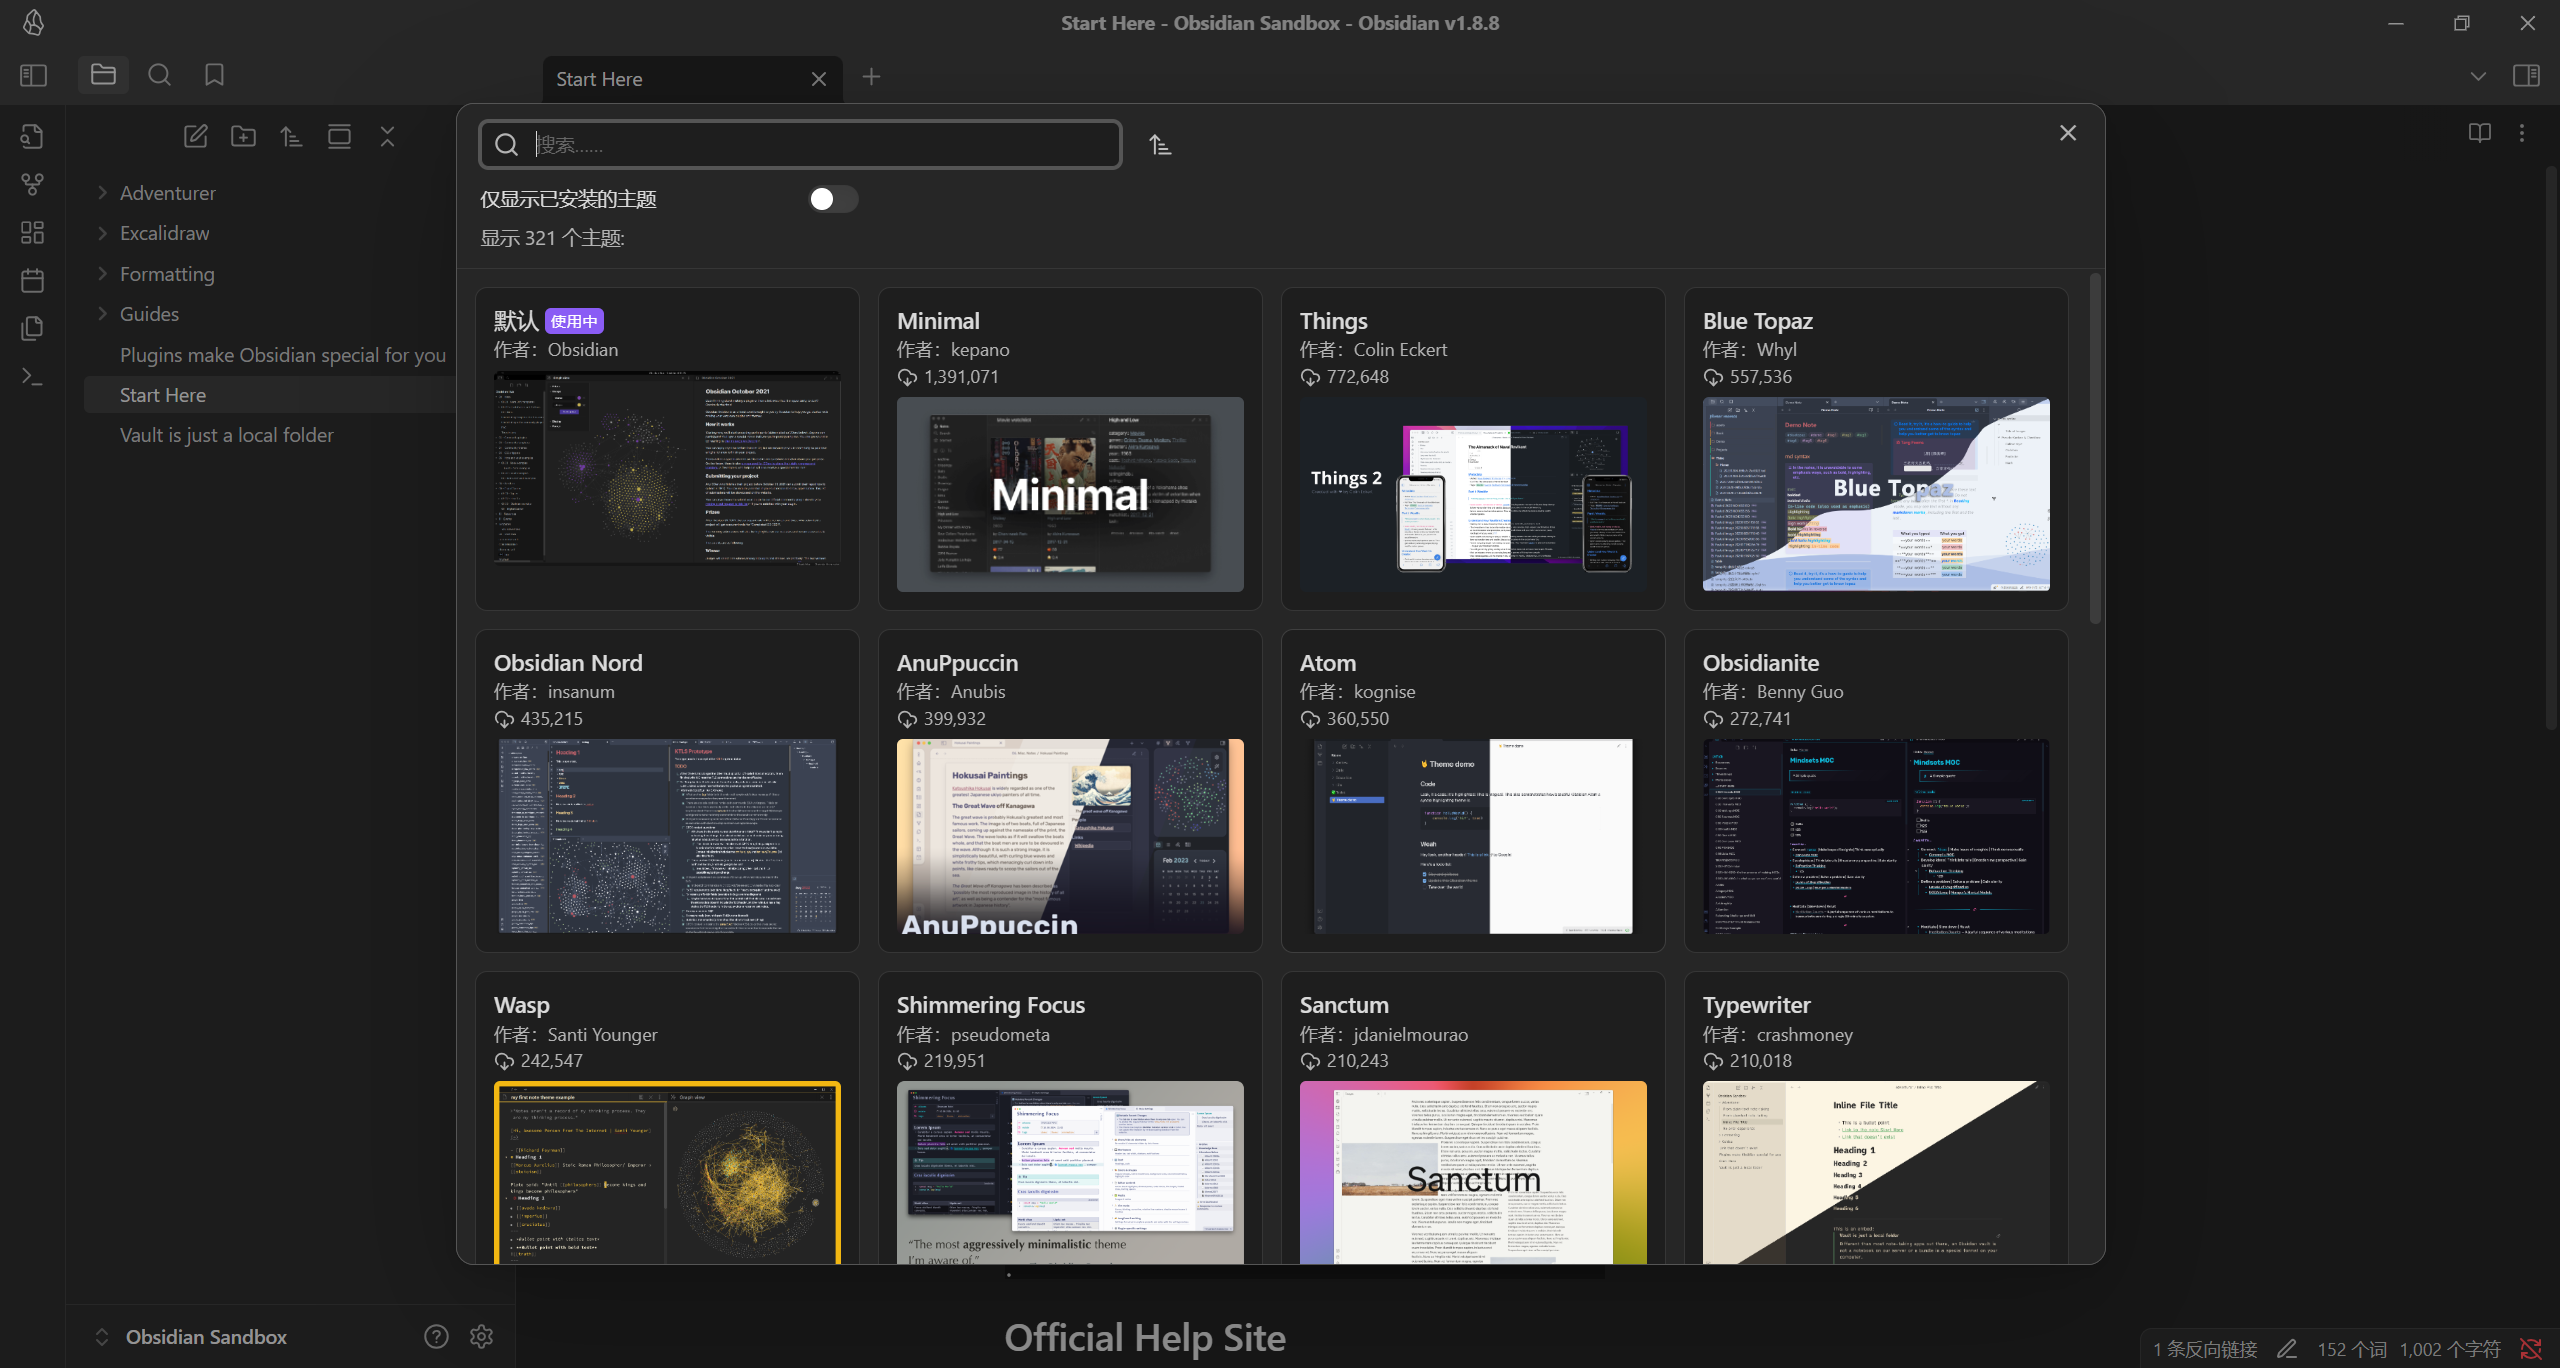
Task: Switch to reading view book icon
Action: tap(2479, 133)
